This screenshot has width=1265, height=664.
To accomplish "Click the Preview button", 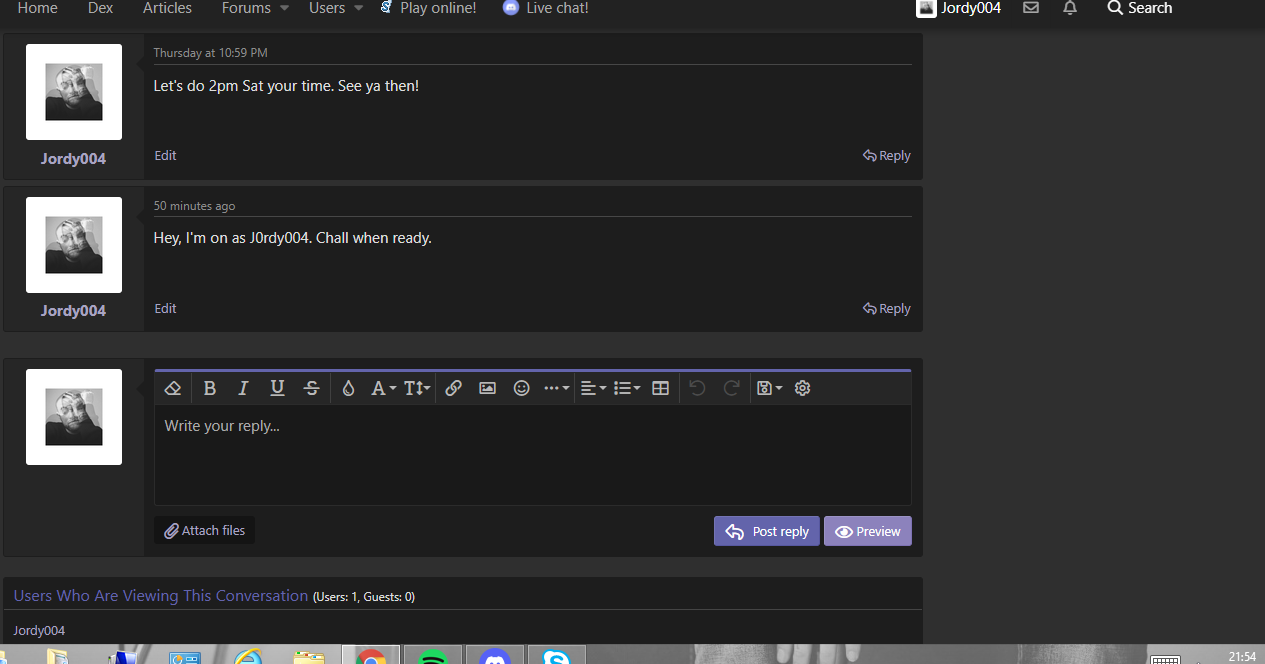I will click(x=867, y=531).
